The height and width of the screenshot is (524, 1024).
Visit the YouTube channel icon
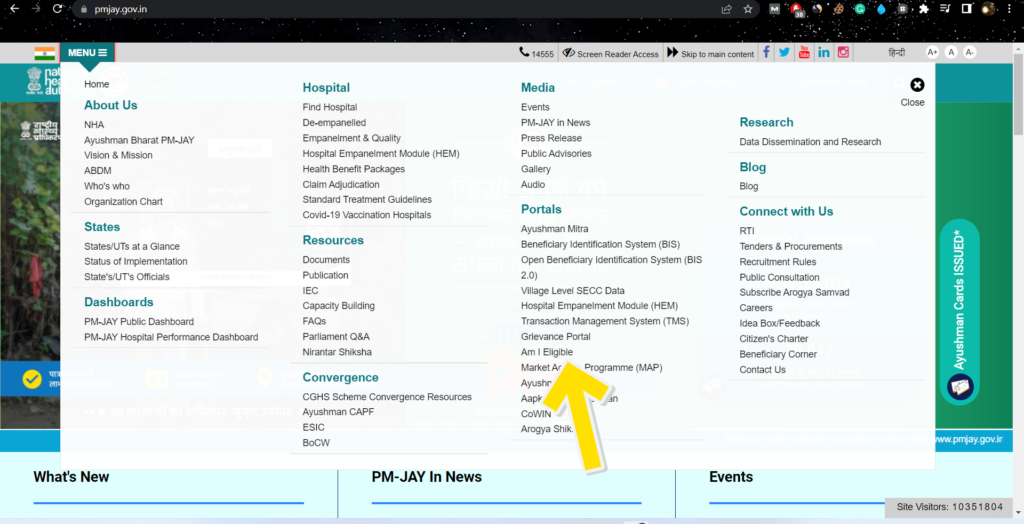(x=804, y=53)
